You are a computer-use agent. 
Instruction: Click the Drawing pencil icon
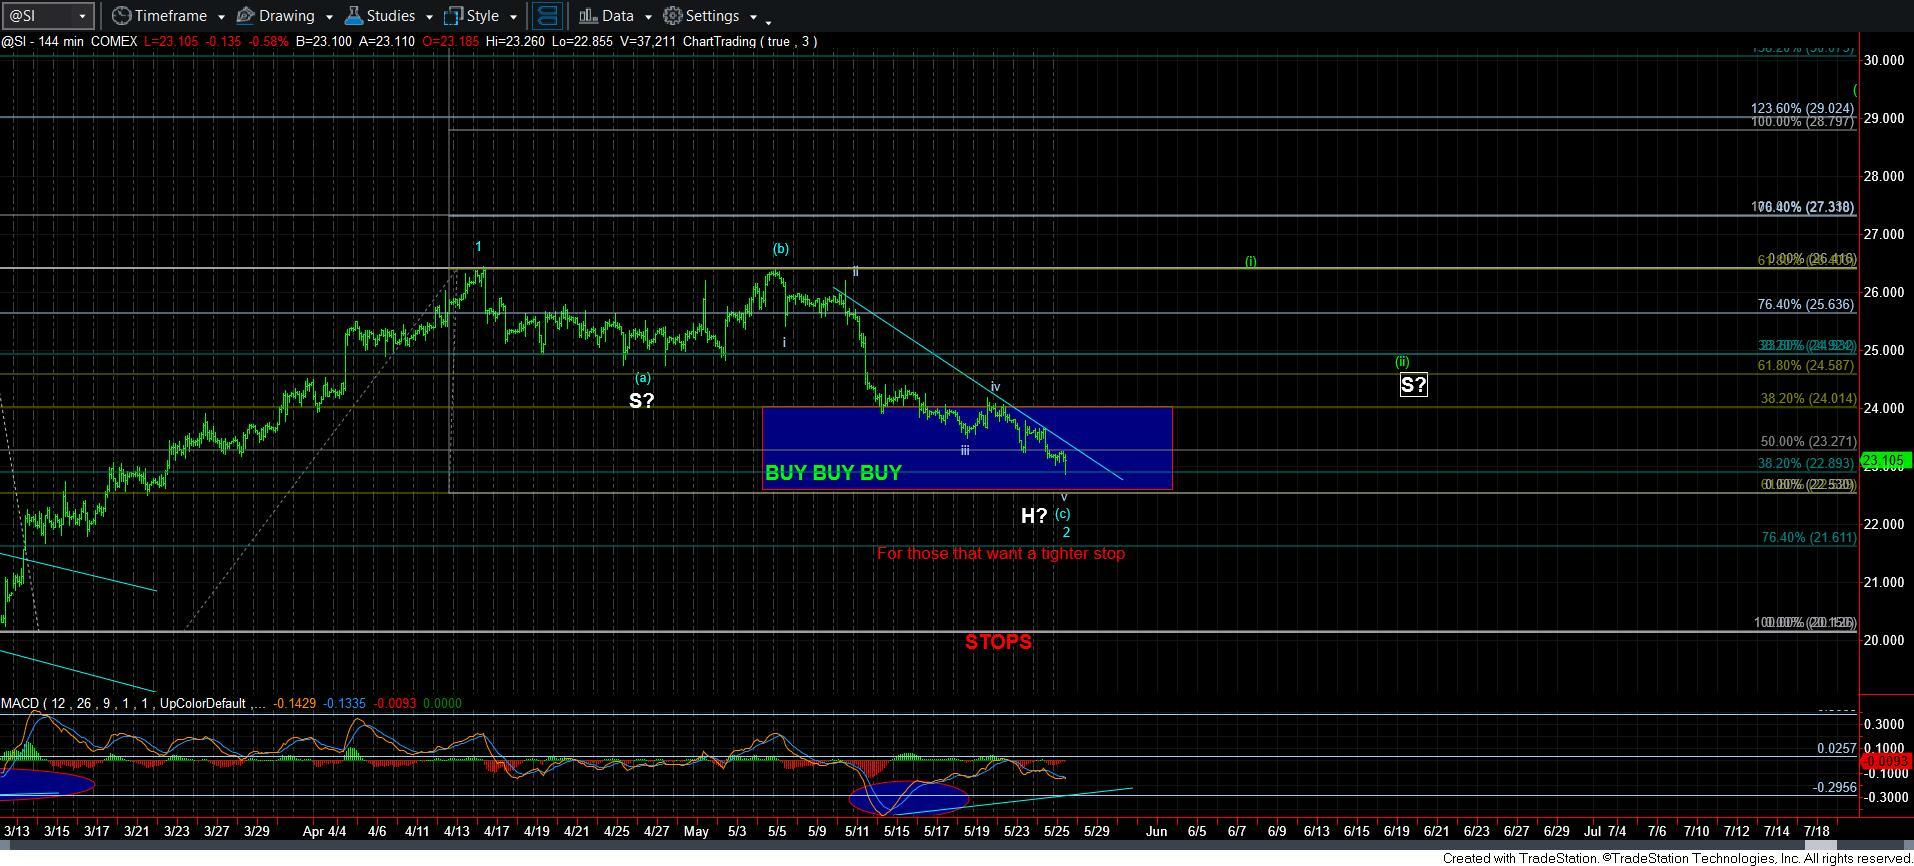pos(245,16)
